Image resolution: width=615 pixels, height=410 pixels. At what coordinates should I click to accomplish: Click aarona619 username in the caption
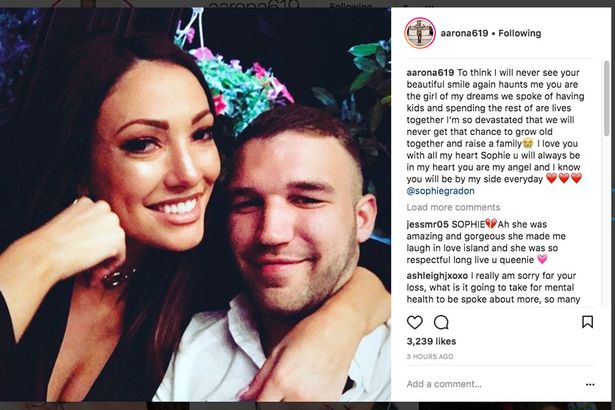coord(430,73)
